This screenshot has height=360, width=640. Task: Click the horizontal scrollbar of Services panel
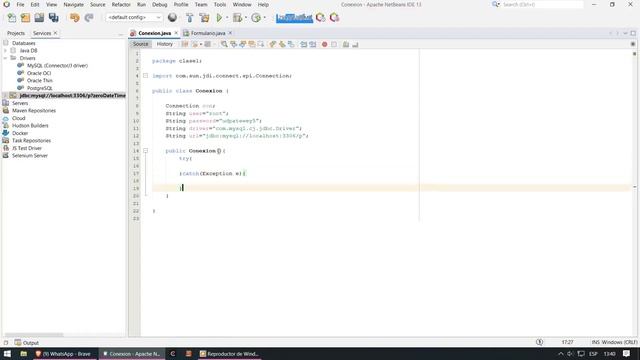33,335
